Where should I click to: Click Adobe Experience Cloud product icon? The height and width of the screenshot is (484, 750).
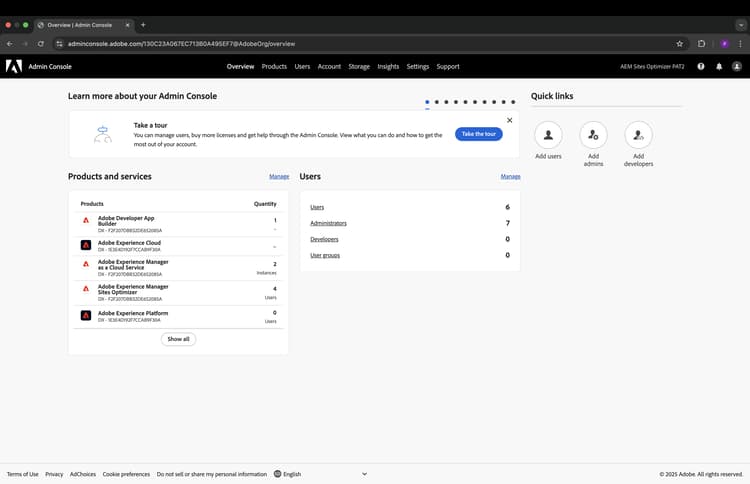[x=86, y=245]
